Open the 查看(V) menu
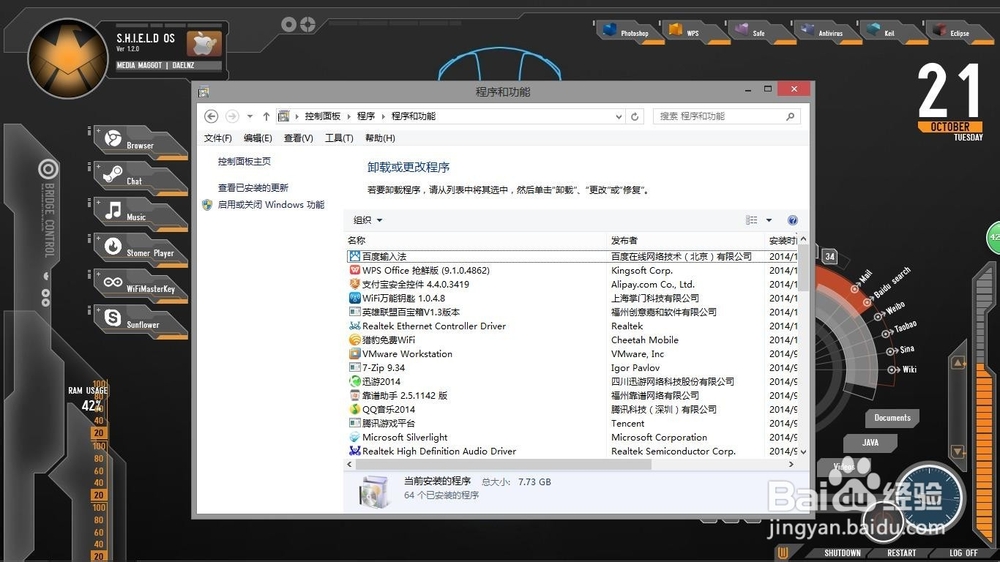This screenshot has width=1000, height=562. [298, 138]
